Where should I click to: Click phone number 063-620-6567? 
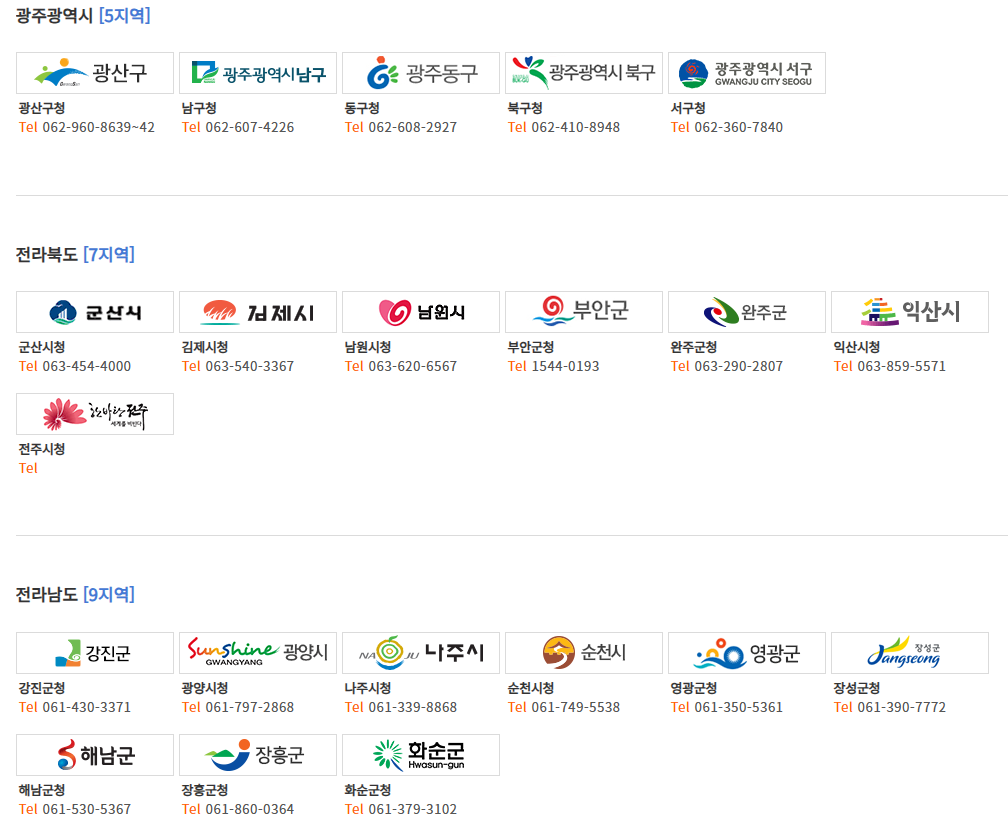pos(413,366)
